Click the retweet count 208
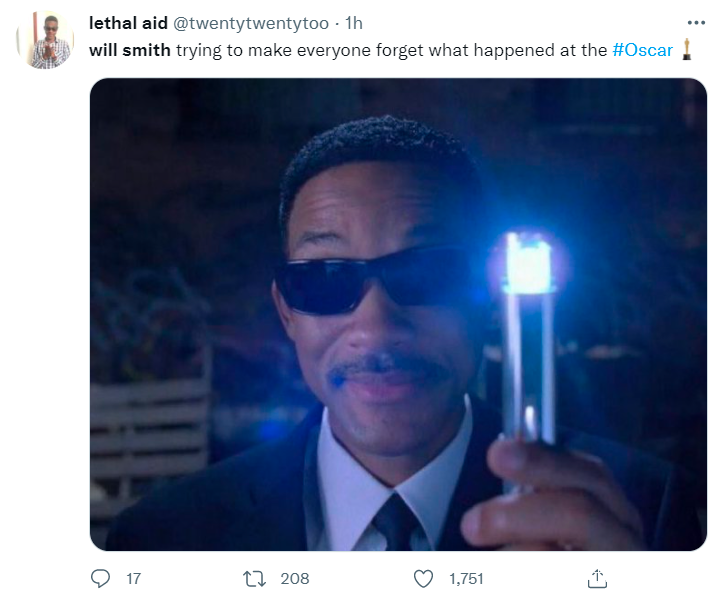This screenshot has height=598, width=726. pos(295,578)
